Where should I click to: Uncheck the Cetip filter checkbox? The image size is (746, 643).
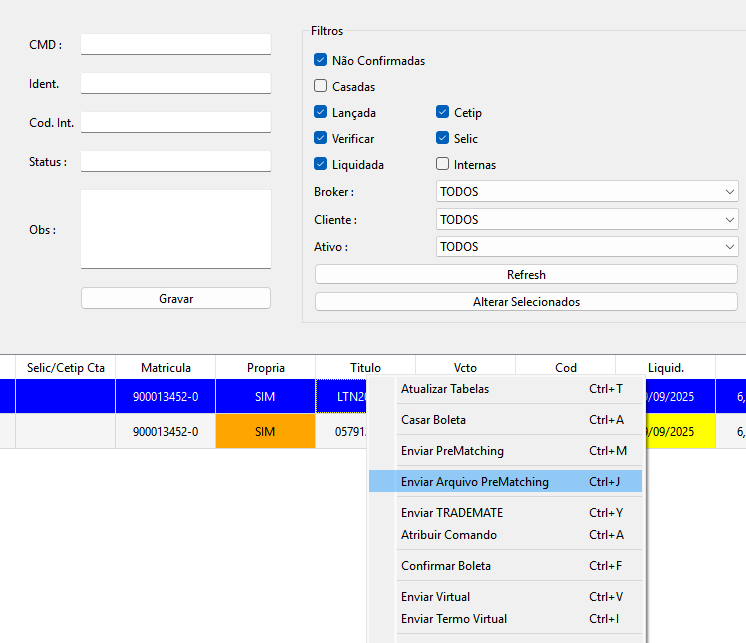[x=443, y=113]
